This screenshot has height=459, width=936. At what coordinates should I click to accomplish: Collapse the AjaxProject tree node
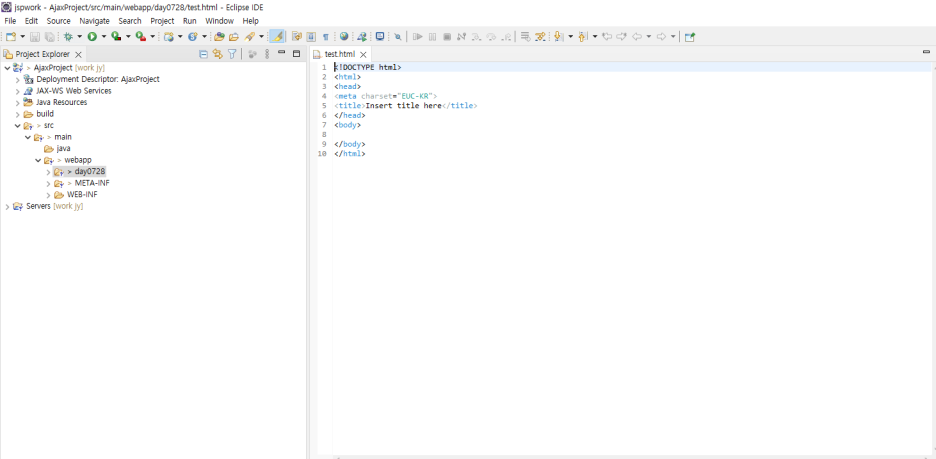click(x=7, y=68)
